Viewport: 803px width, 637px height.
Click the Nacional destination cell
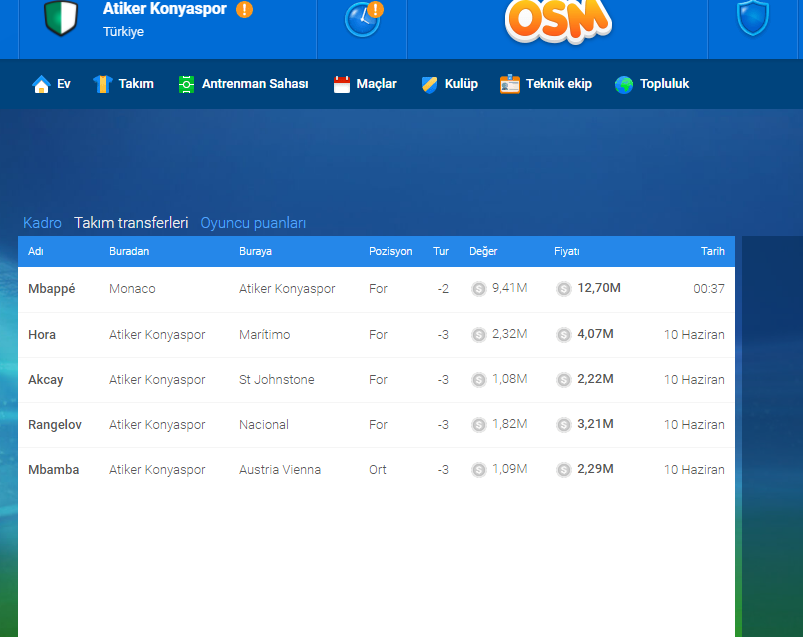(264, 425)
